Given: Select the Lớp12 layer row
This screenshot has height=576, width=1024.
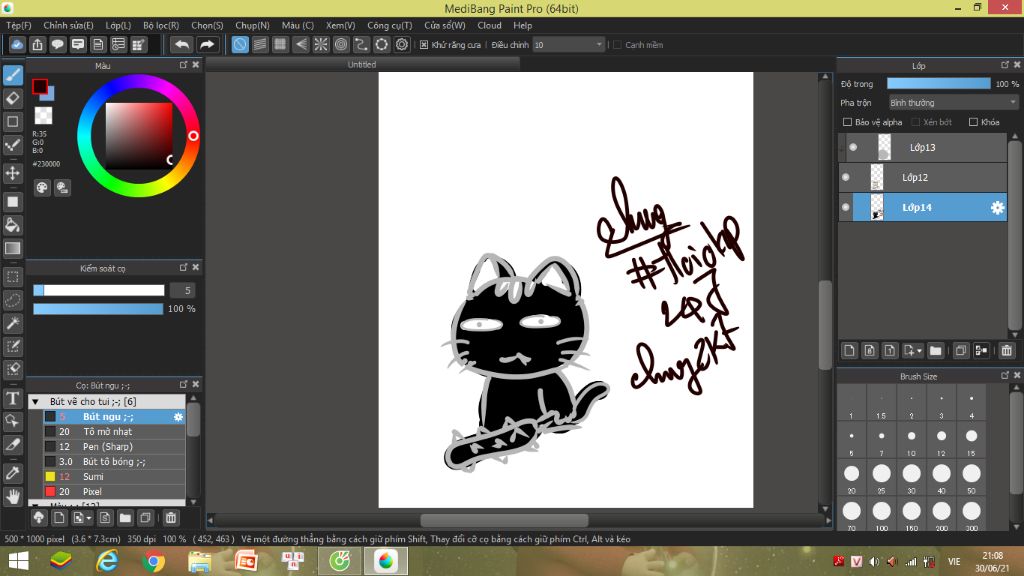Looking at the screenshot, I should (x=923, y=177).
